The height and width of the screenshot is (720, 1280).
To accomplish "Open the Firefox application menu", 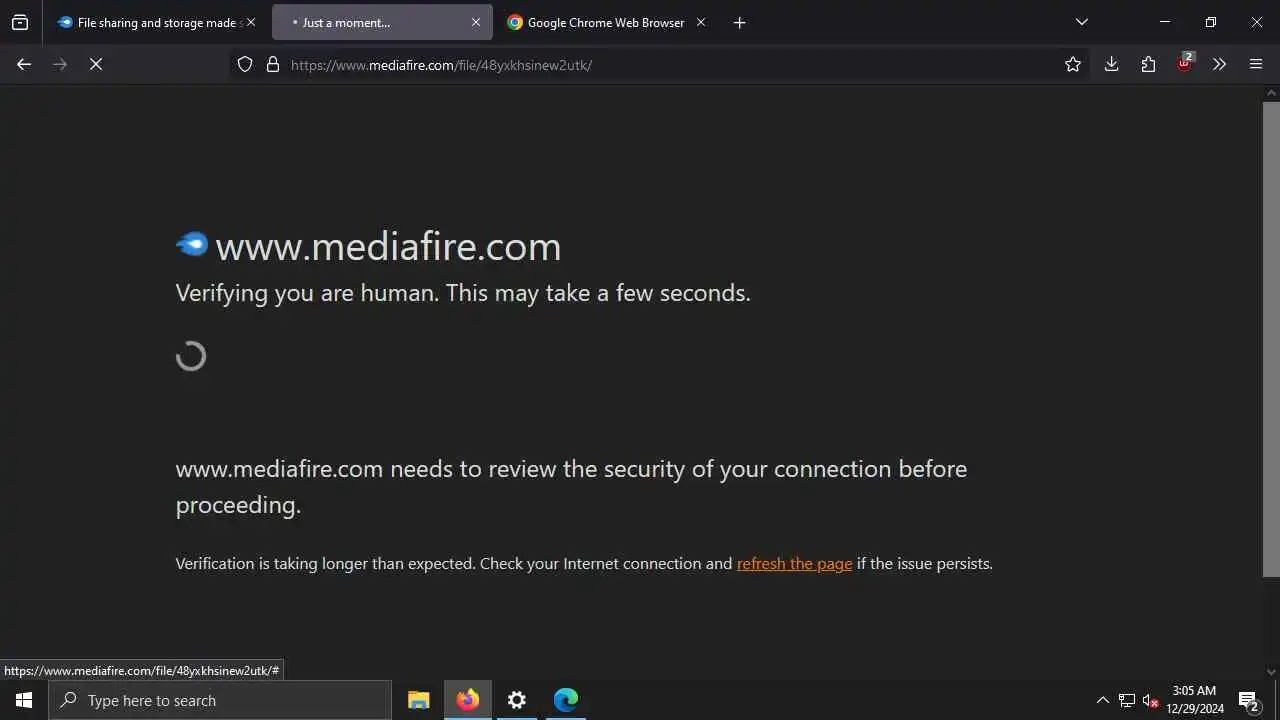I will (x=1256, y=64).
